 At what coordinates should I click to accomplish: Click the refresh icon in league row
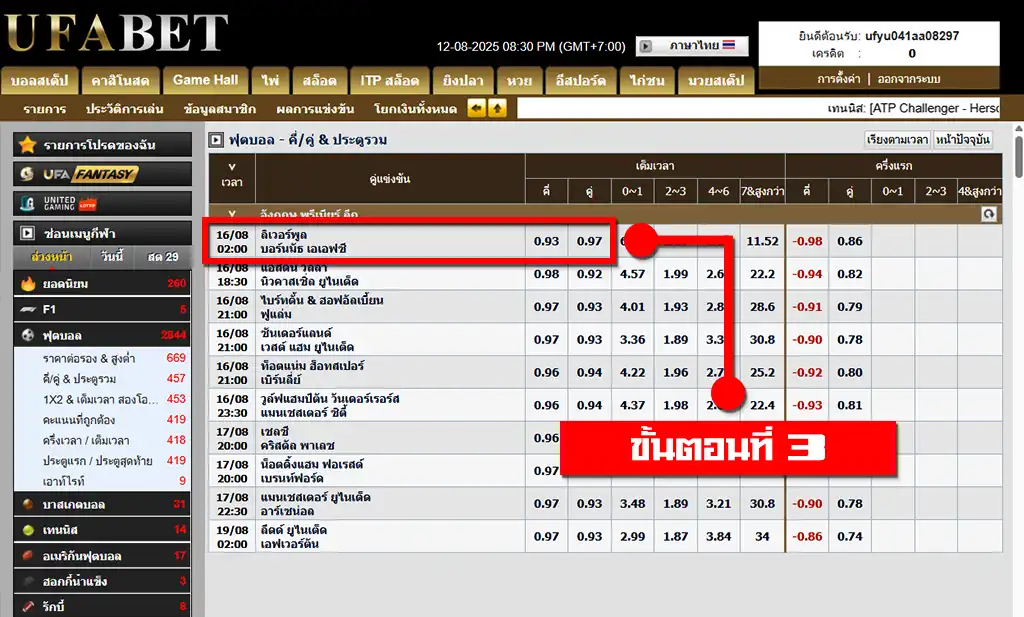(989, 214)
